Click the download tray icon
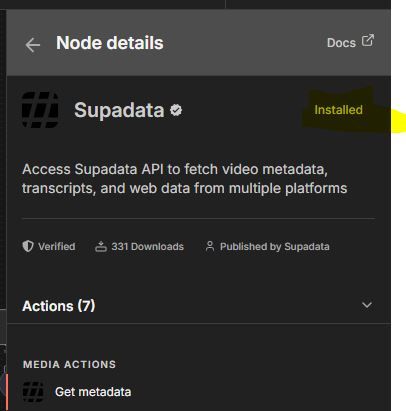Screen dimensions: 406x411 pyautogui.click(x=101, y=247)
